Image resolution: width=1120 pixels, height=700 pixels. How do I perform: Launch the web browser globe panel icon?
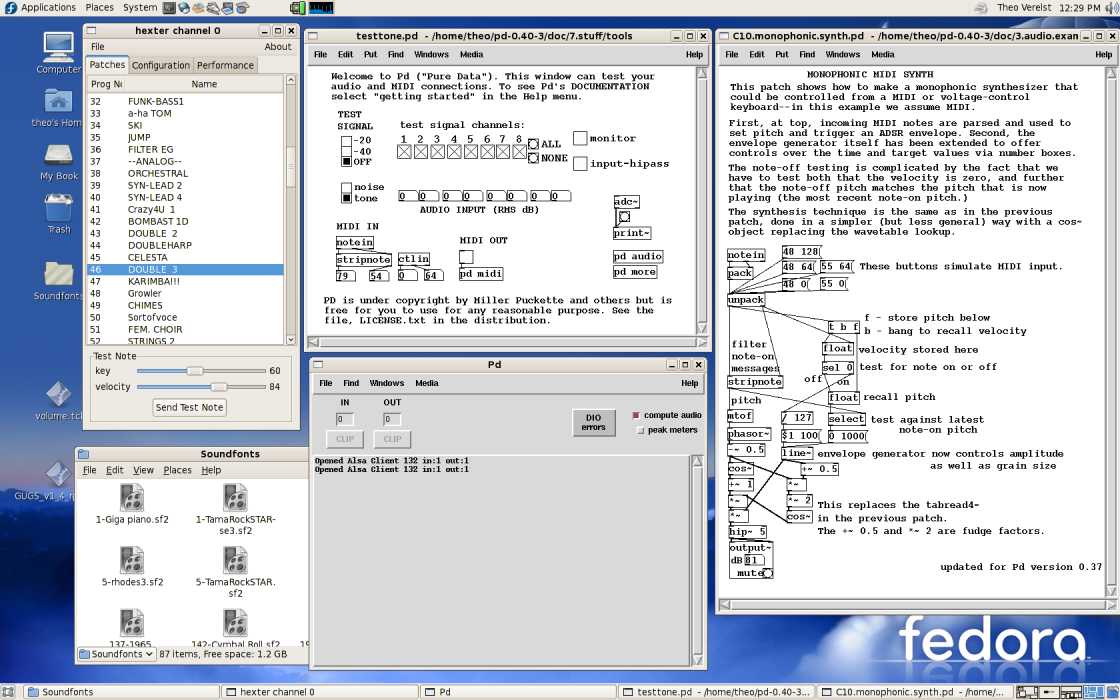tap(184, 8)
